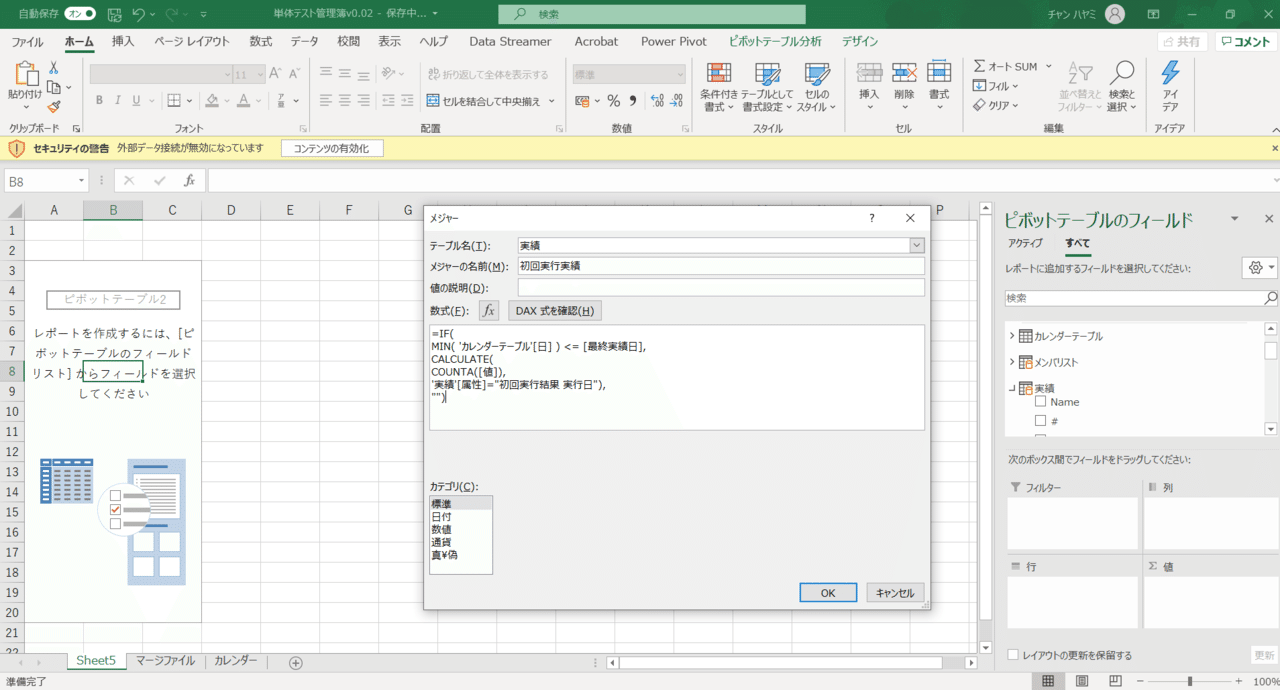Click the Undo arrow in the title bar
Viewport: 1280px width, 690px height.
click(138, 14)
